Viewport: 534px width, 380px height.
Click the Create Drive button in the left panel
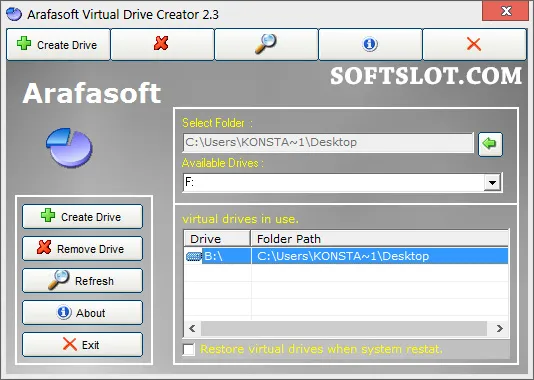[x=82, y=217]
